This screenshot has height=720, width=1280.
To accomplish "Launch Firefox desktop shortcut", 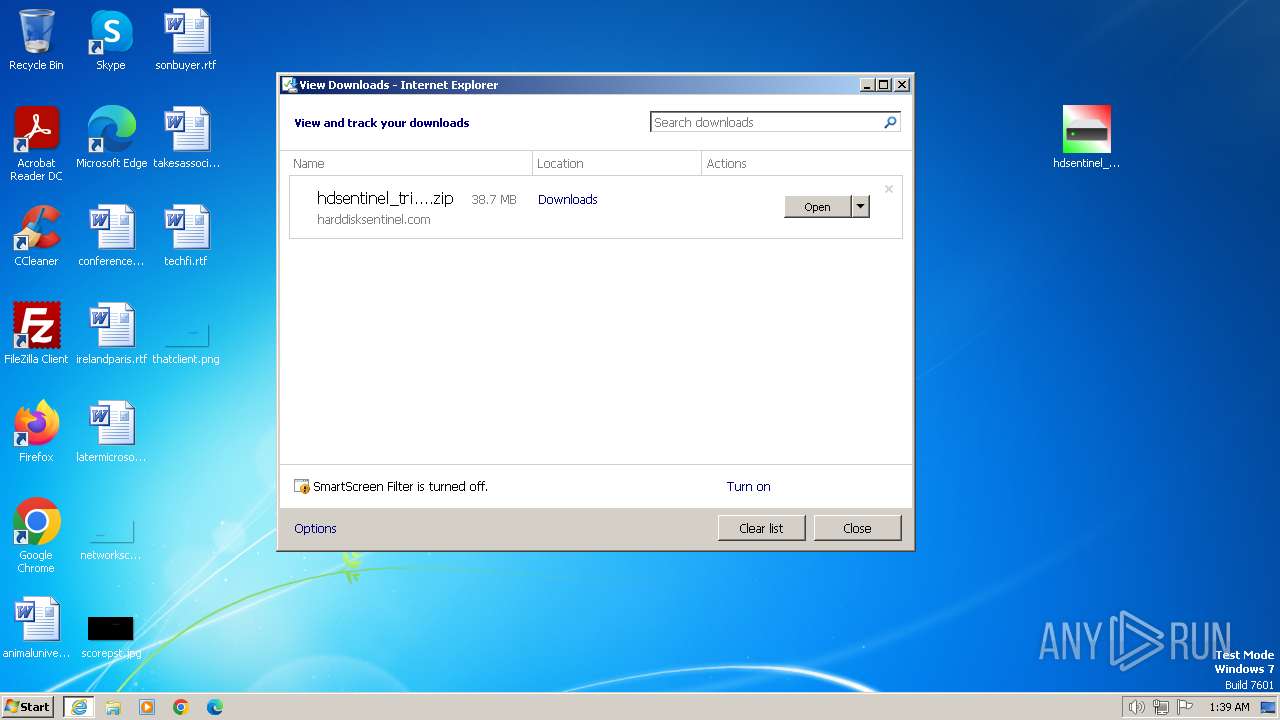I will click(x=36, y=431).
